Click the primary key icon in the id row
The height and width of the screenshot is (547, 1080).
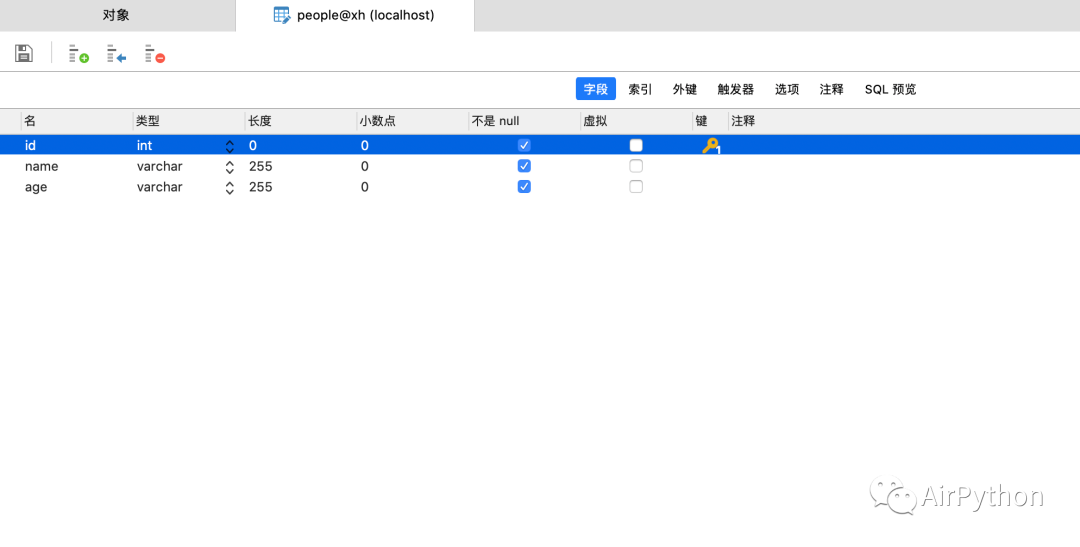tap(711, 145)
